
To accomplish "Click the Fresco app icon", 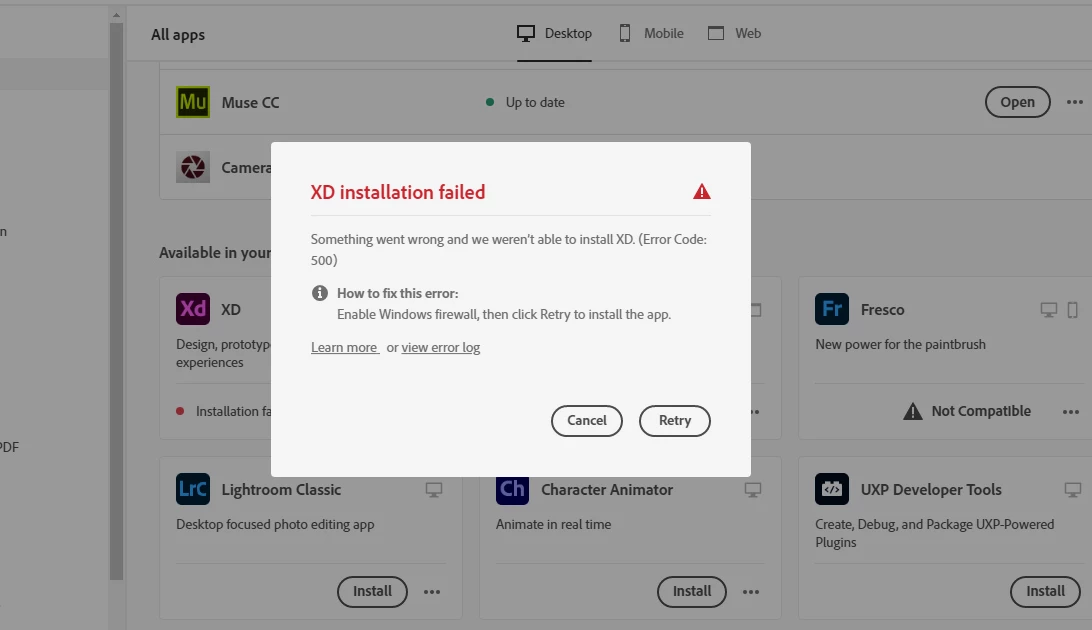I will [x=832, y=309].
